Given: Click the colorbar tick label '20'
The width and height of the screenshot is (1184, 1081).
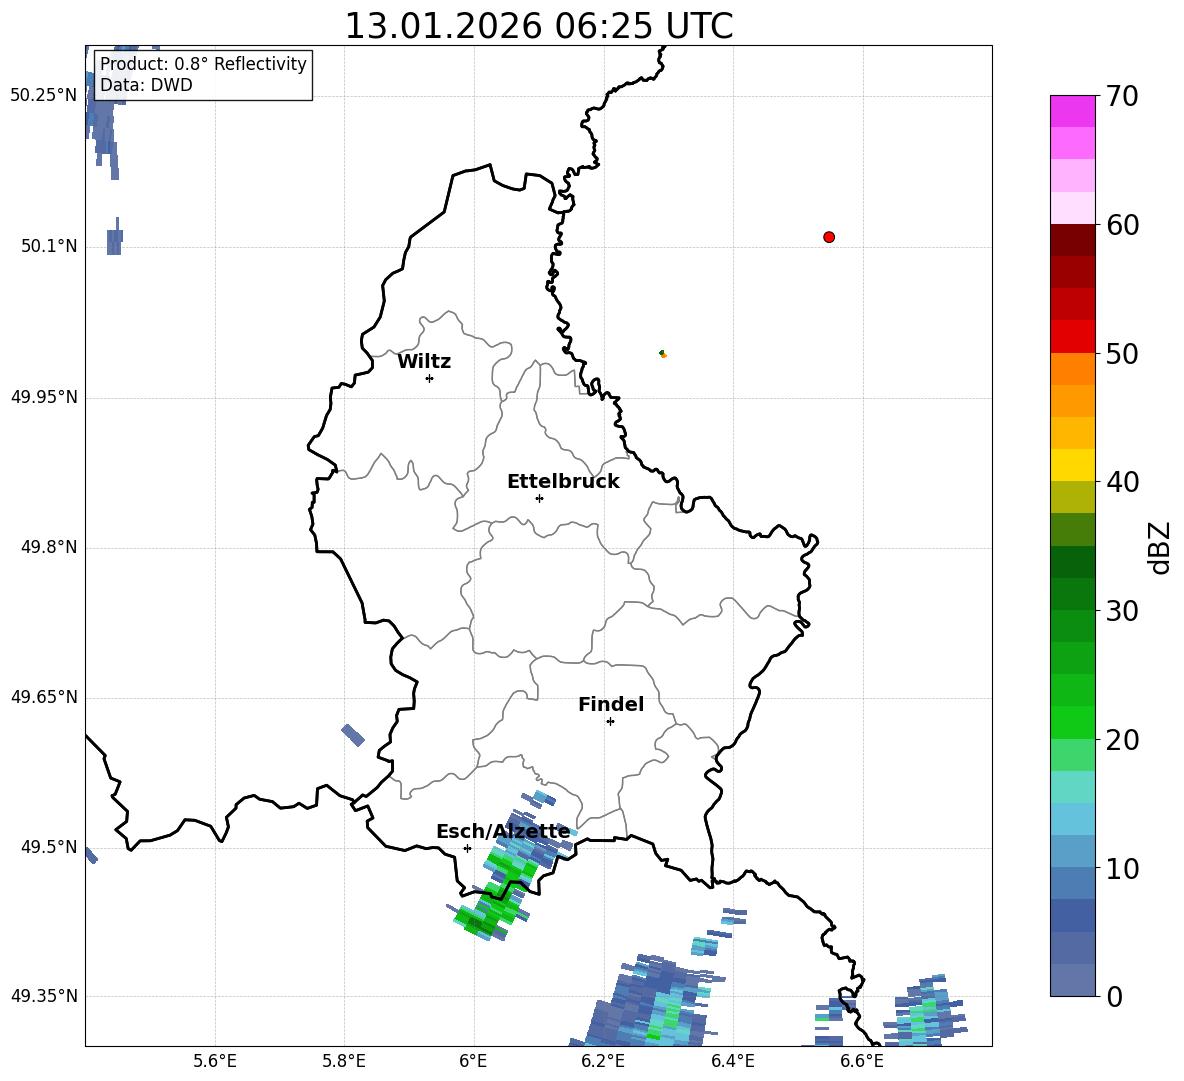Looking at the screenshot, I should [1122, 740].
